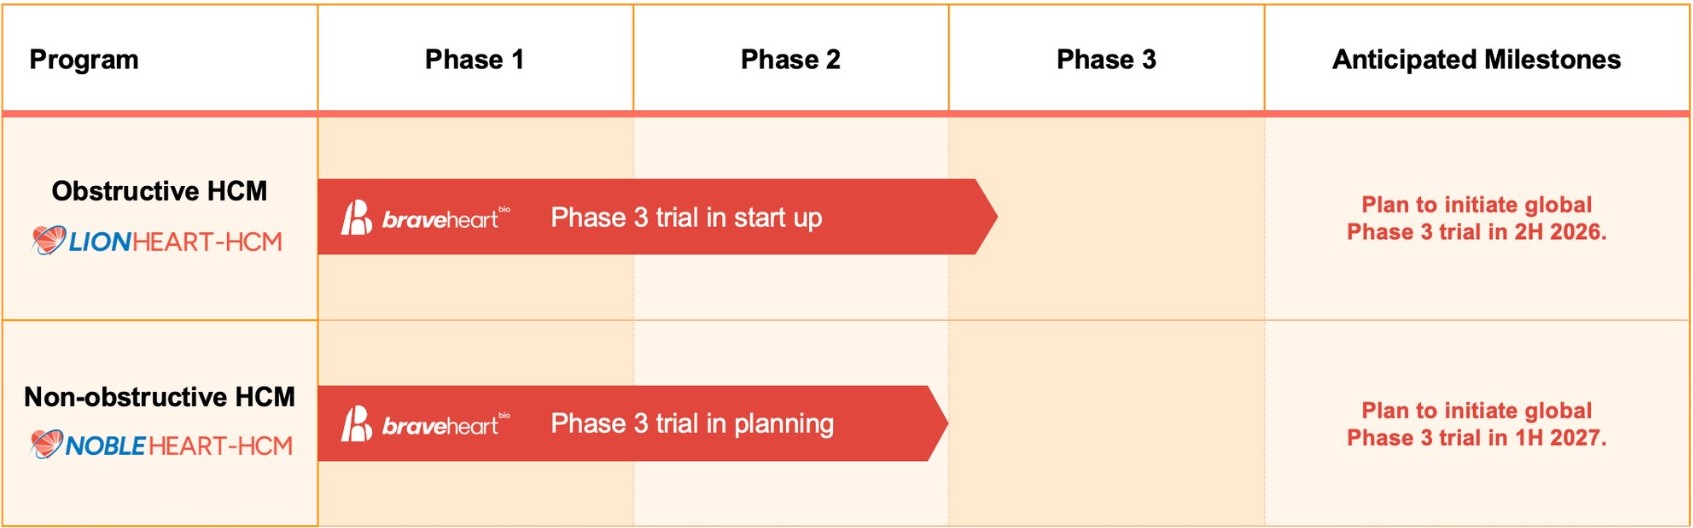1693x528 pixels.
Task: Open the LIONHEART-HCM trial name text
Action: [x=176, y=242]
